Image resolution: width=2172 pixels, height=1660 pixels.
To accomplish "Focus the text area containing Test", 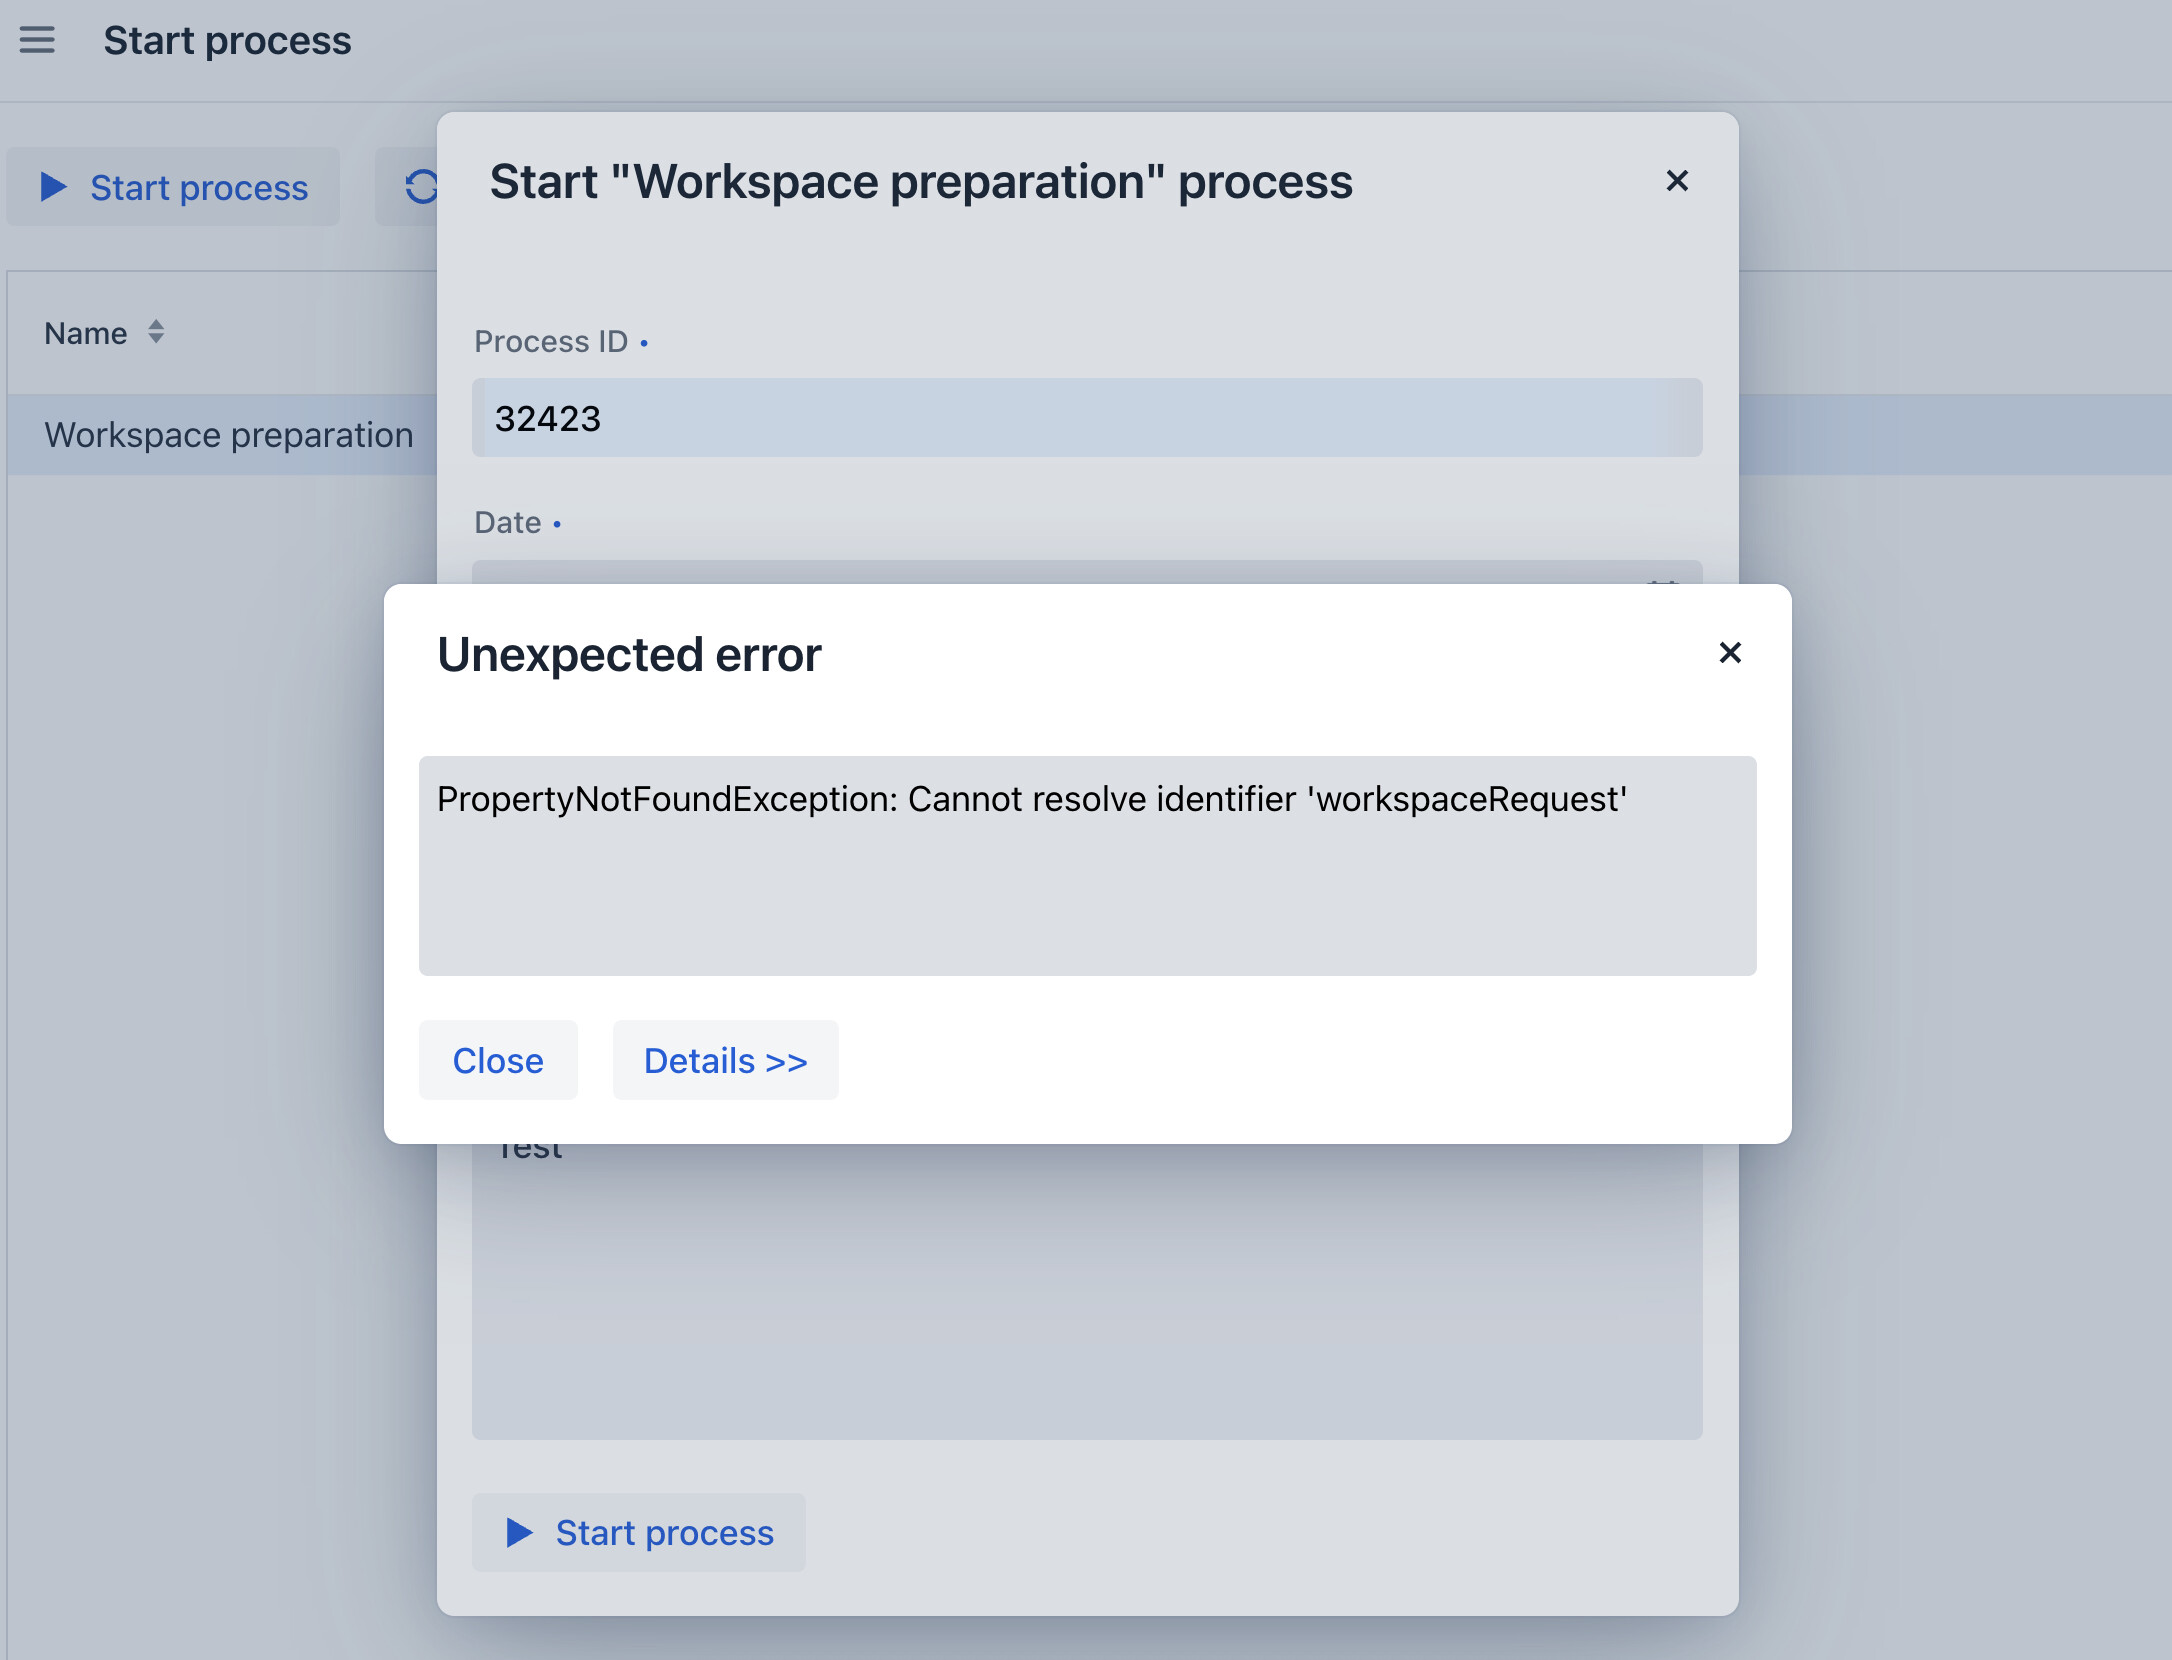I will coord(1087,1291).
